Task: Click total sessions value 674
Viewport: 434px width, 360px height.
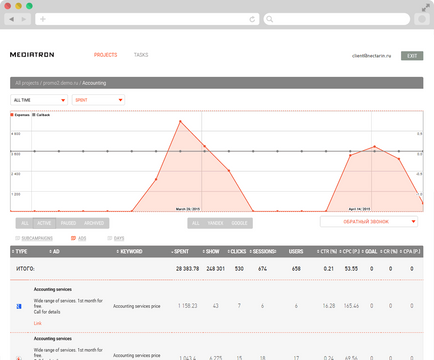Action: 262,269
